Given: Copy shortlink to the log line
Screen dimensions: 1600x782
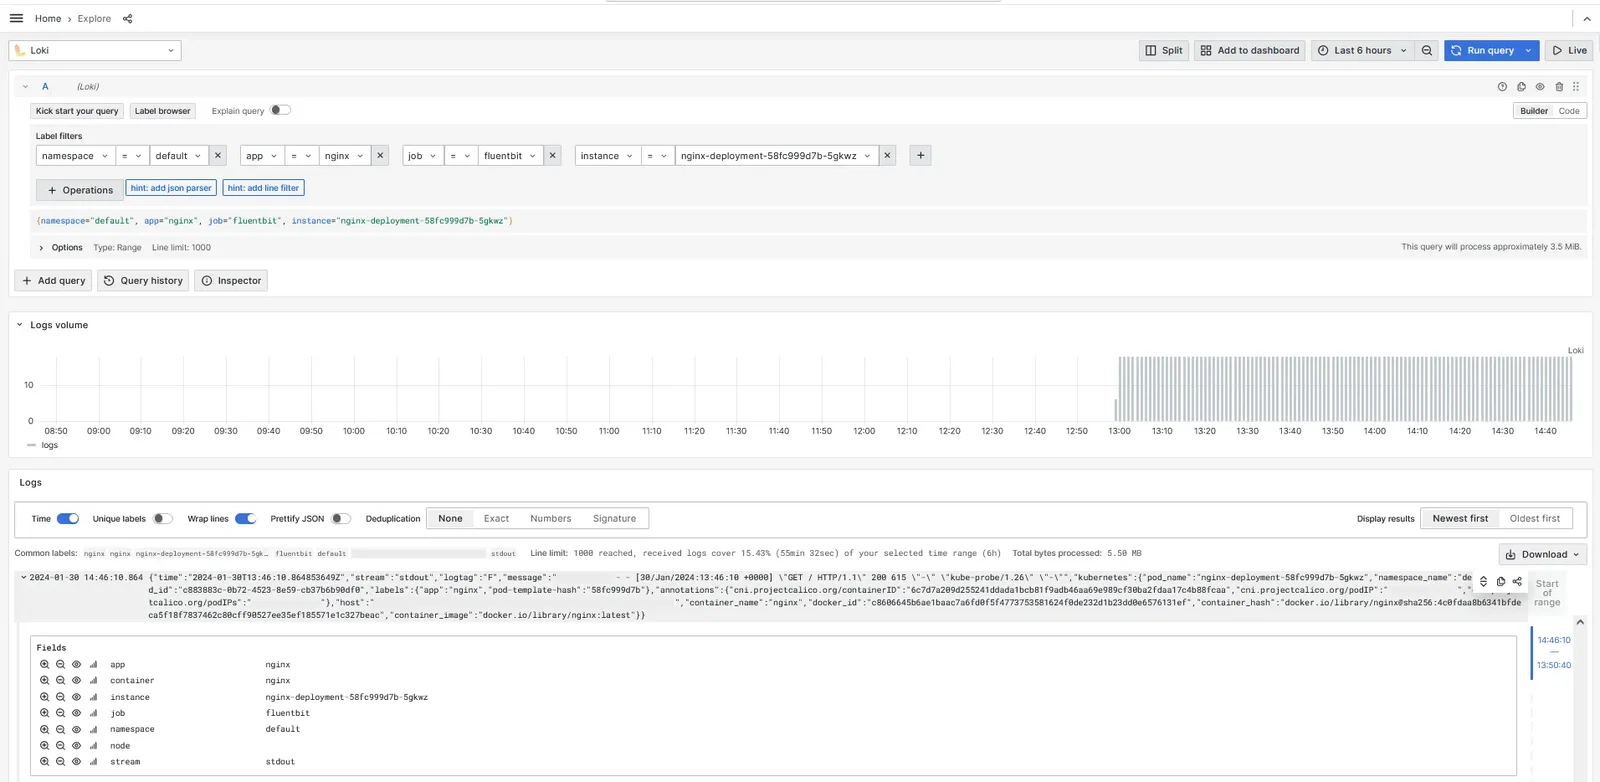Looking at the screenshot, I should pos(1517,581).
